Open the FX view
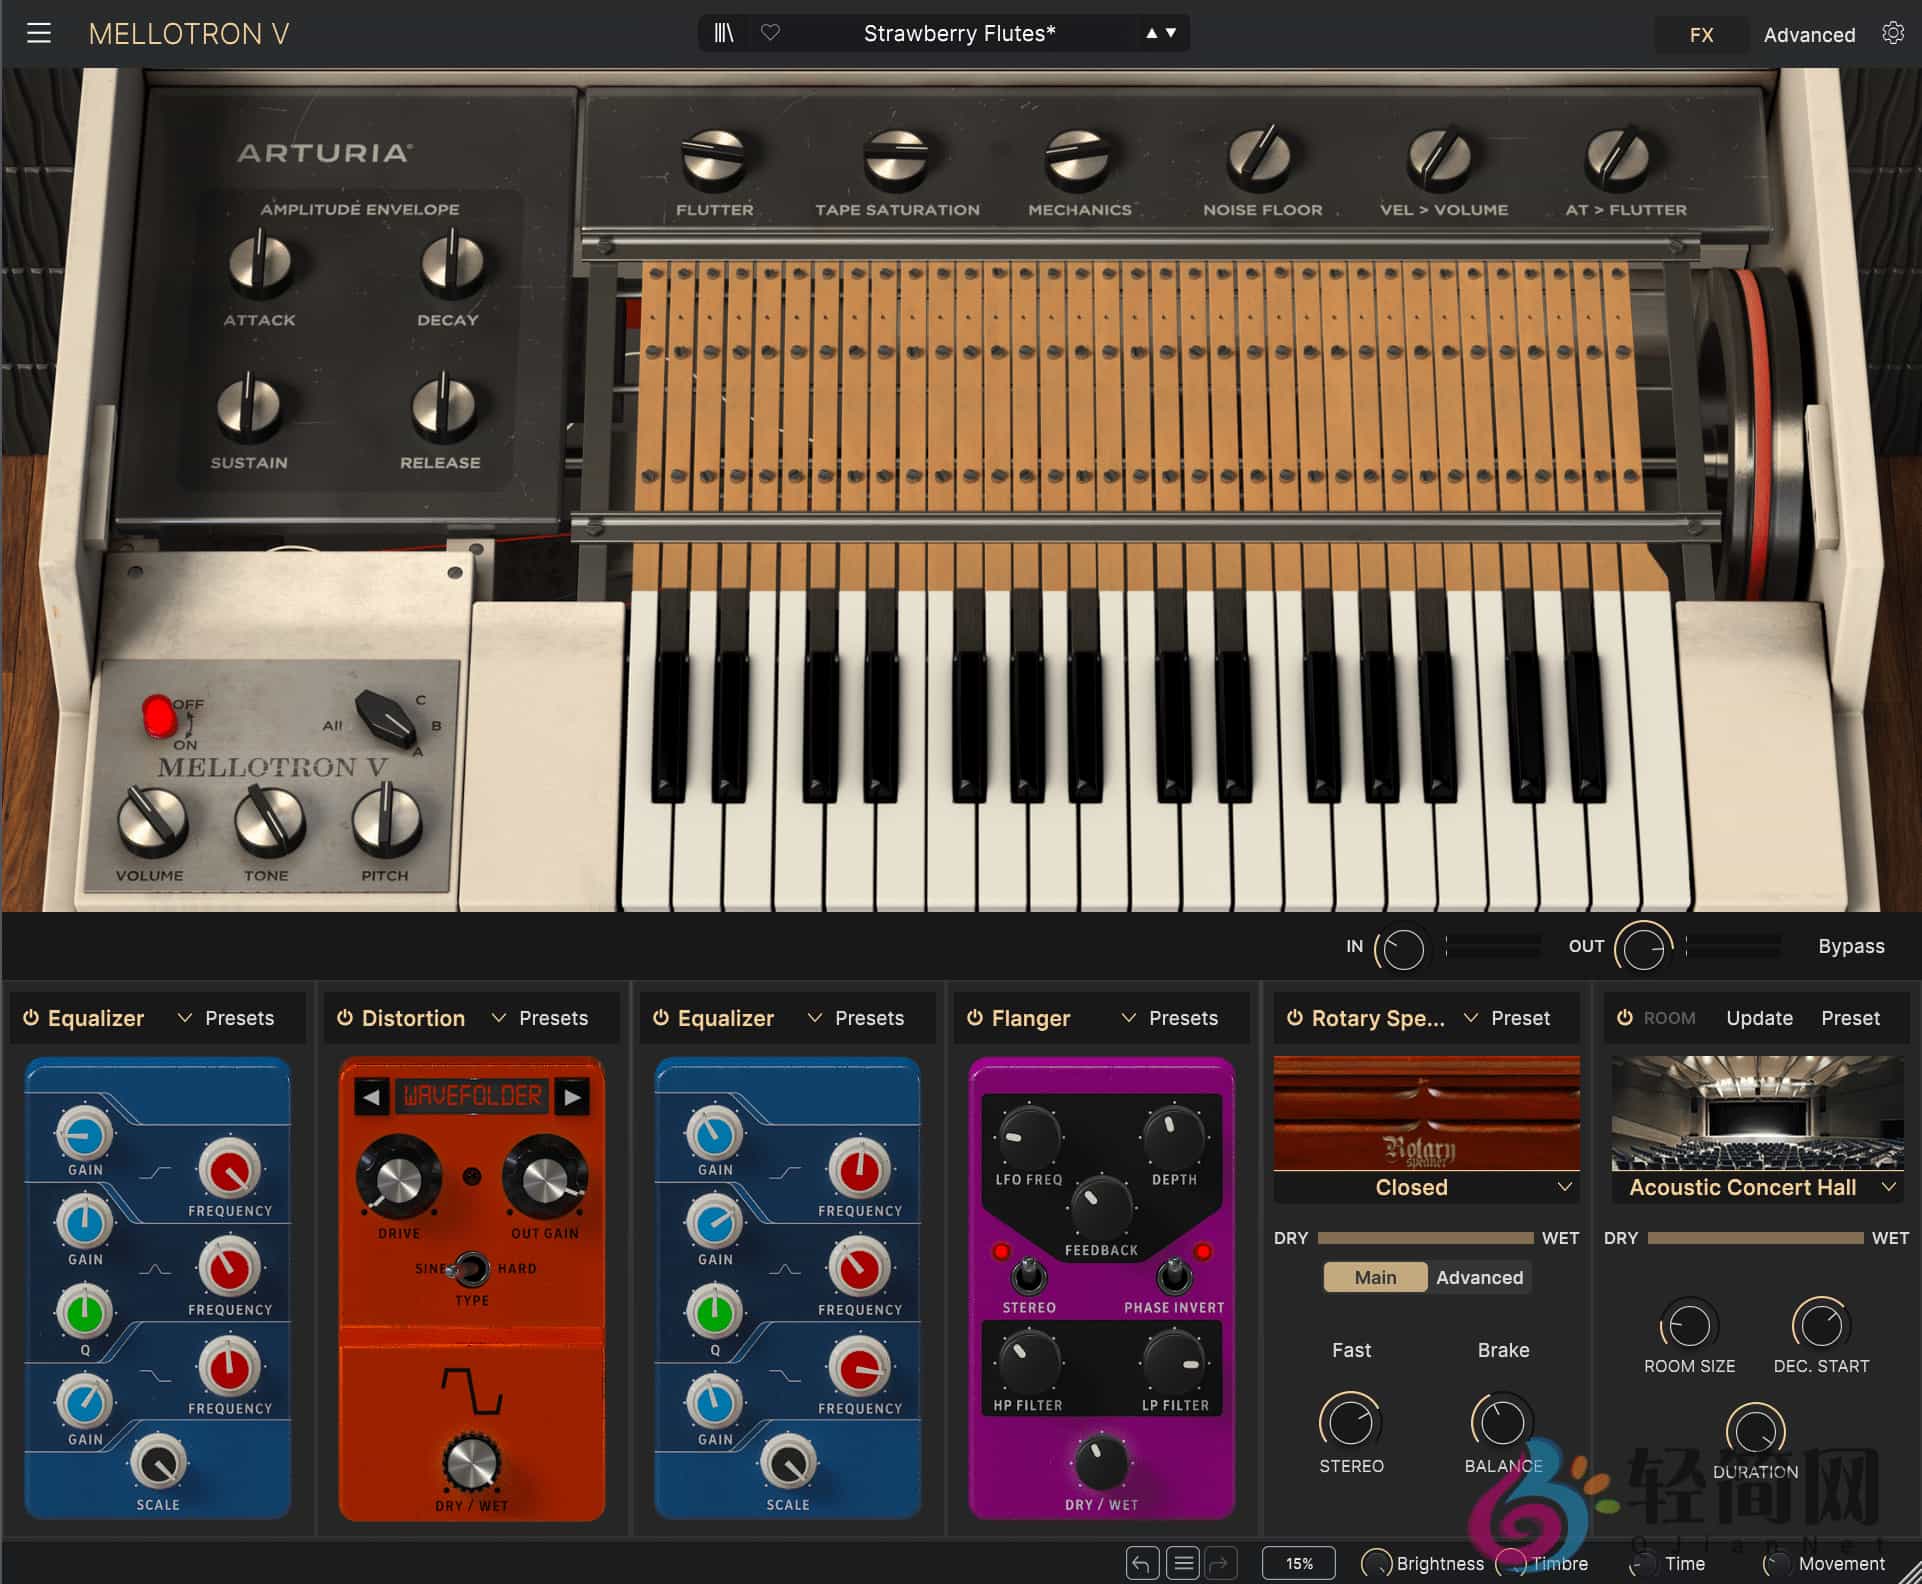The image size is (1922, 1584). click(1700, 33)
